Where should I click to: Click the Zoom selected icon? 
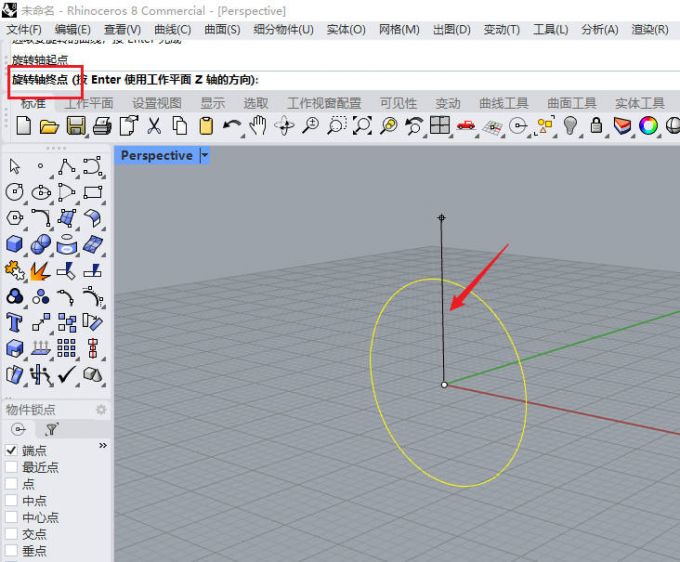point(389,126)
